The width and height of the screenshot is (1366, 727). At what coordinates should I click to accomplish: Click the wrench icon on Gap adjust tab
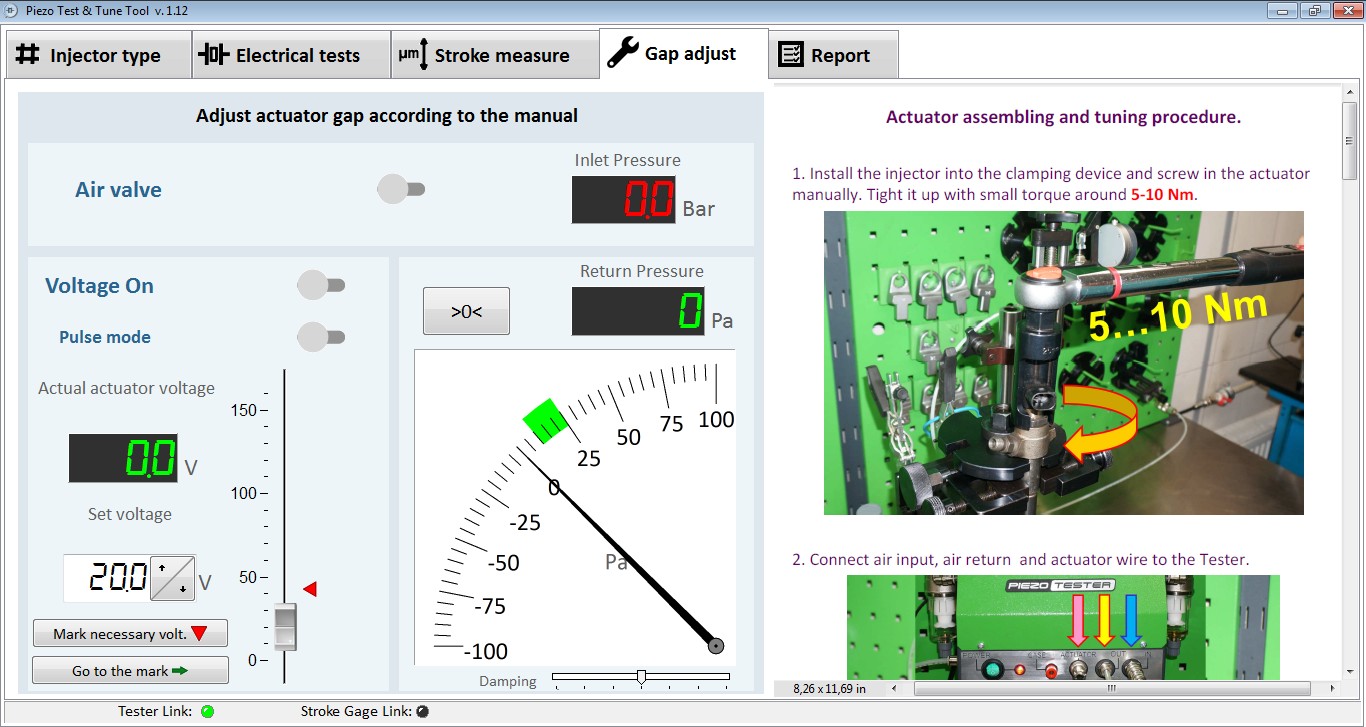pyautogui.click(x=621, y=54)
